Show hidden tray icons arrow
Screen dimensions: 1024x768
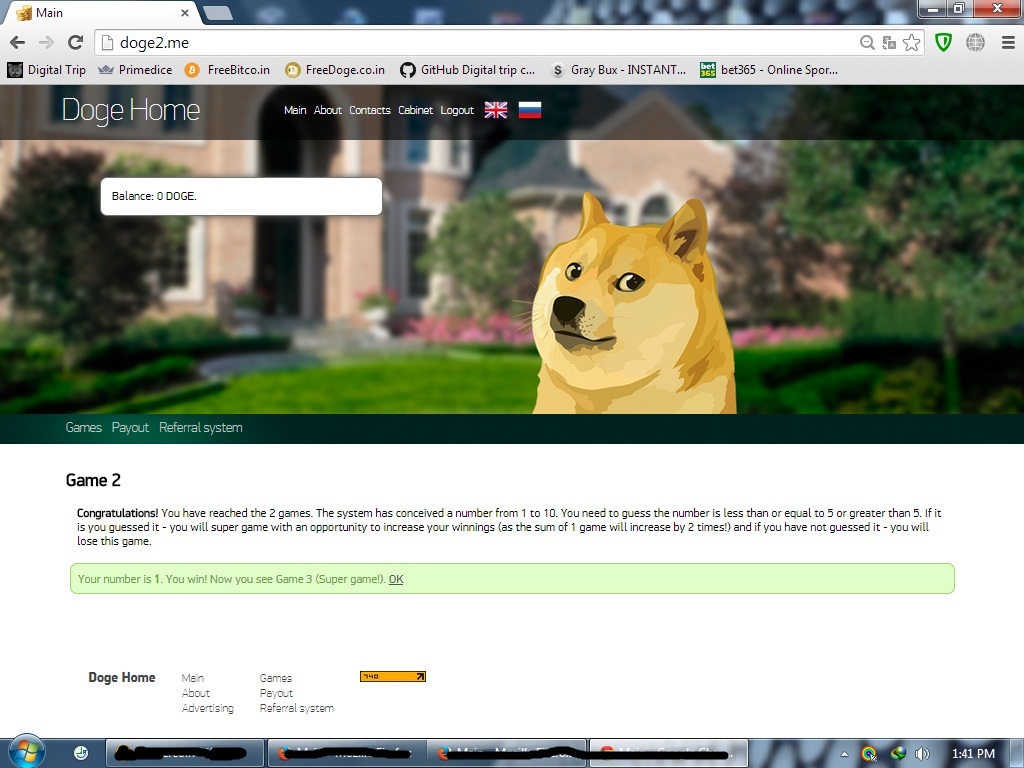tap(844, 754)
